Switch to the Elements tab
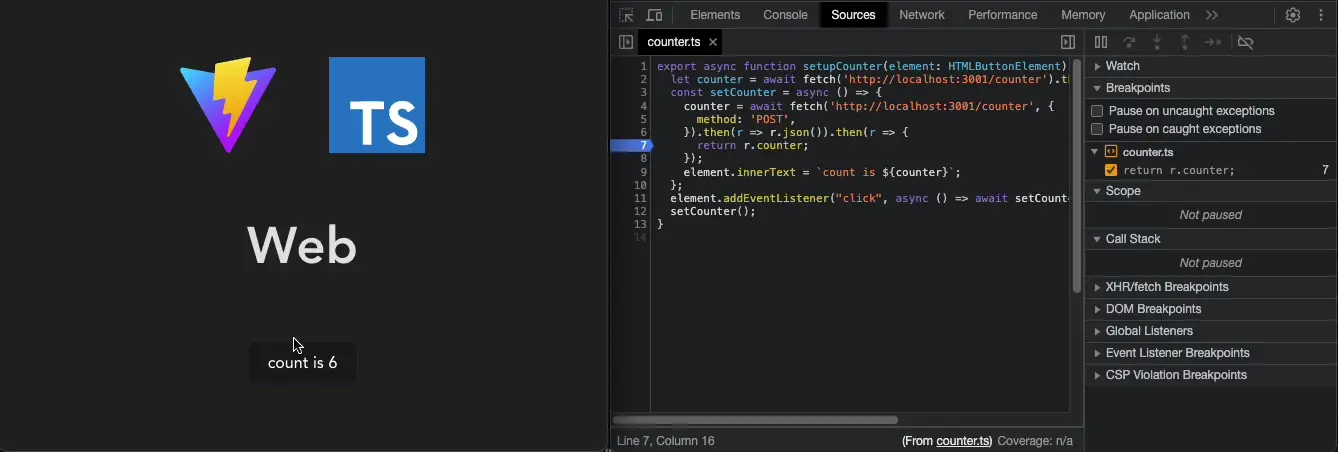1338x452 pixels. point(715,15)
